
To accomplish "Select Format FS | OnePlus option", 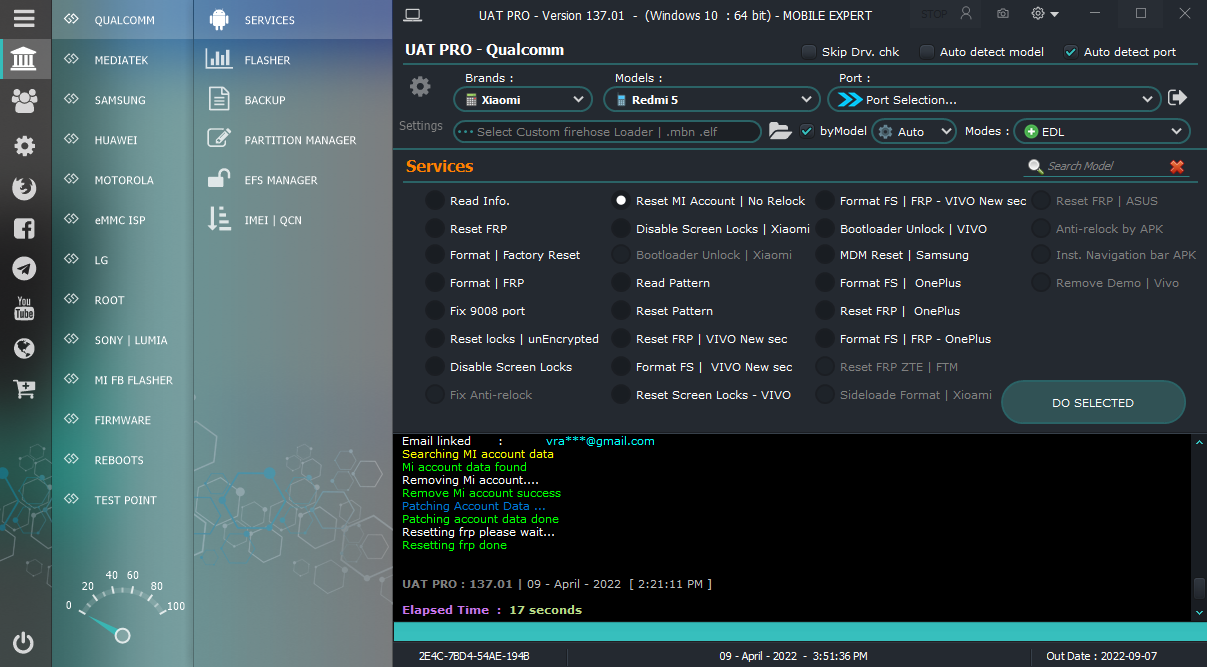I will [x=825, y=283].
